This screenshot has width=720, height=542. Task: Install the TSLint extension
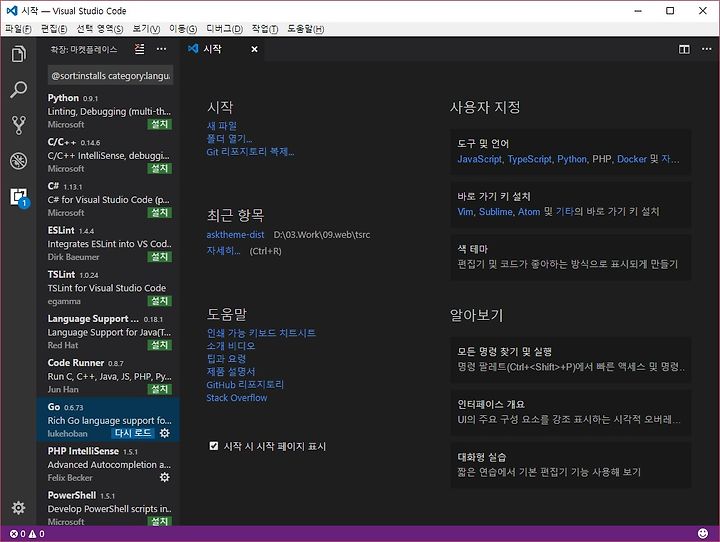click(x=159, y=301)
